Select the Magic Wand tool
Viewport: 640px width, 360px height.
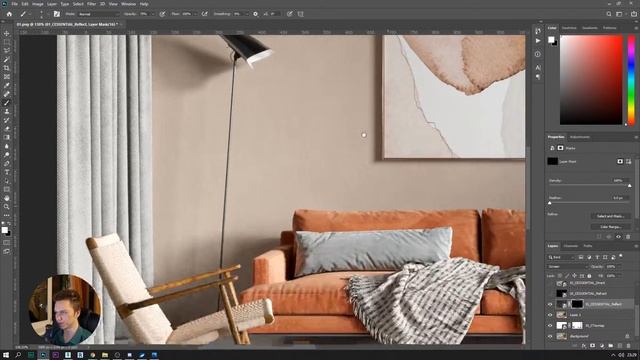click(x=7, y=60)
